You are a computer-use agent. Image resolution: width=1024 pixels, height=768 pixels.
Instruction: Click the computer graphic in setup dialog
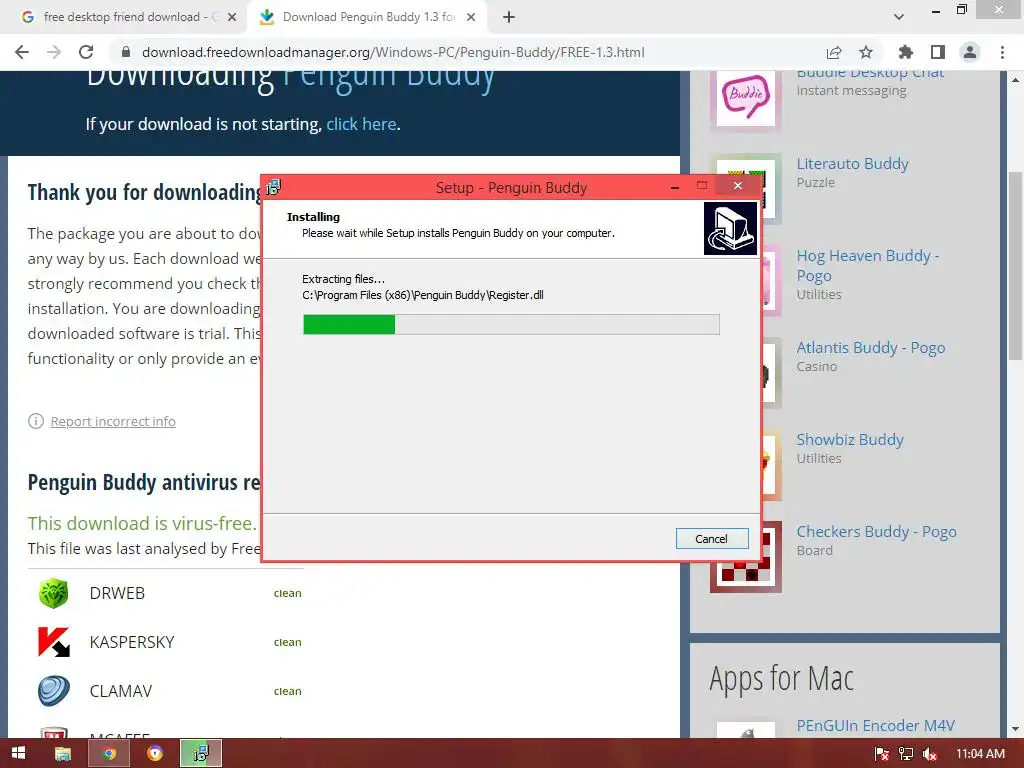point(730,228)
